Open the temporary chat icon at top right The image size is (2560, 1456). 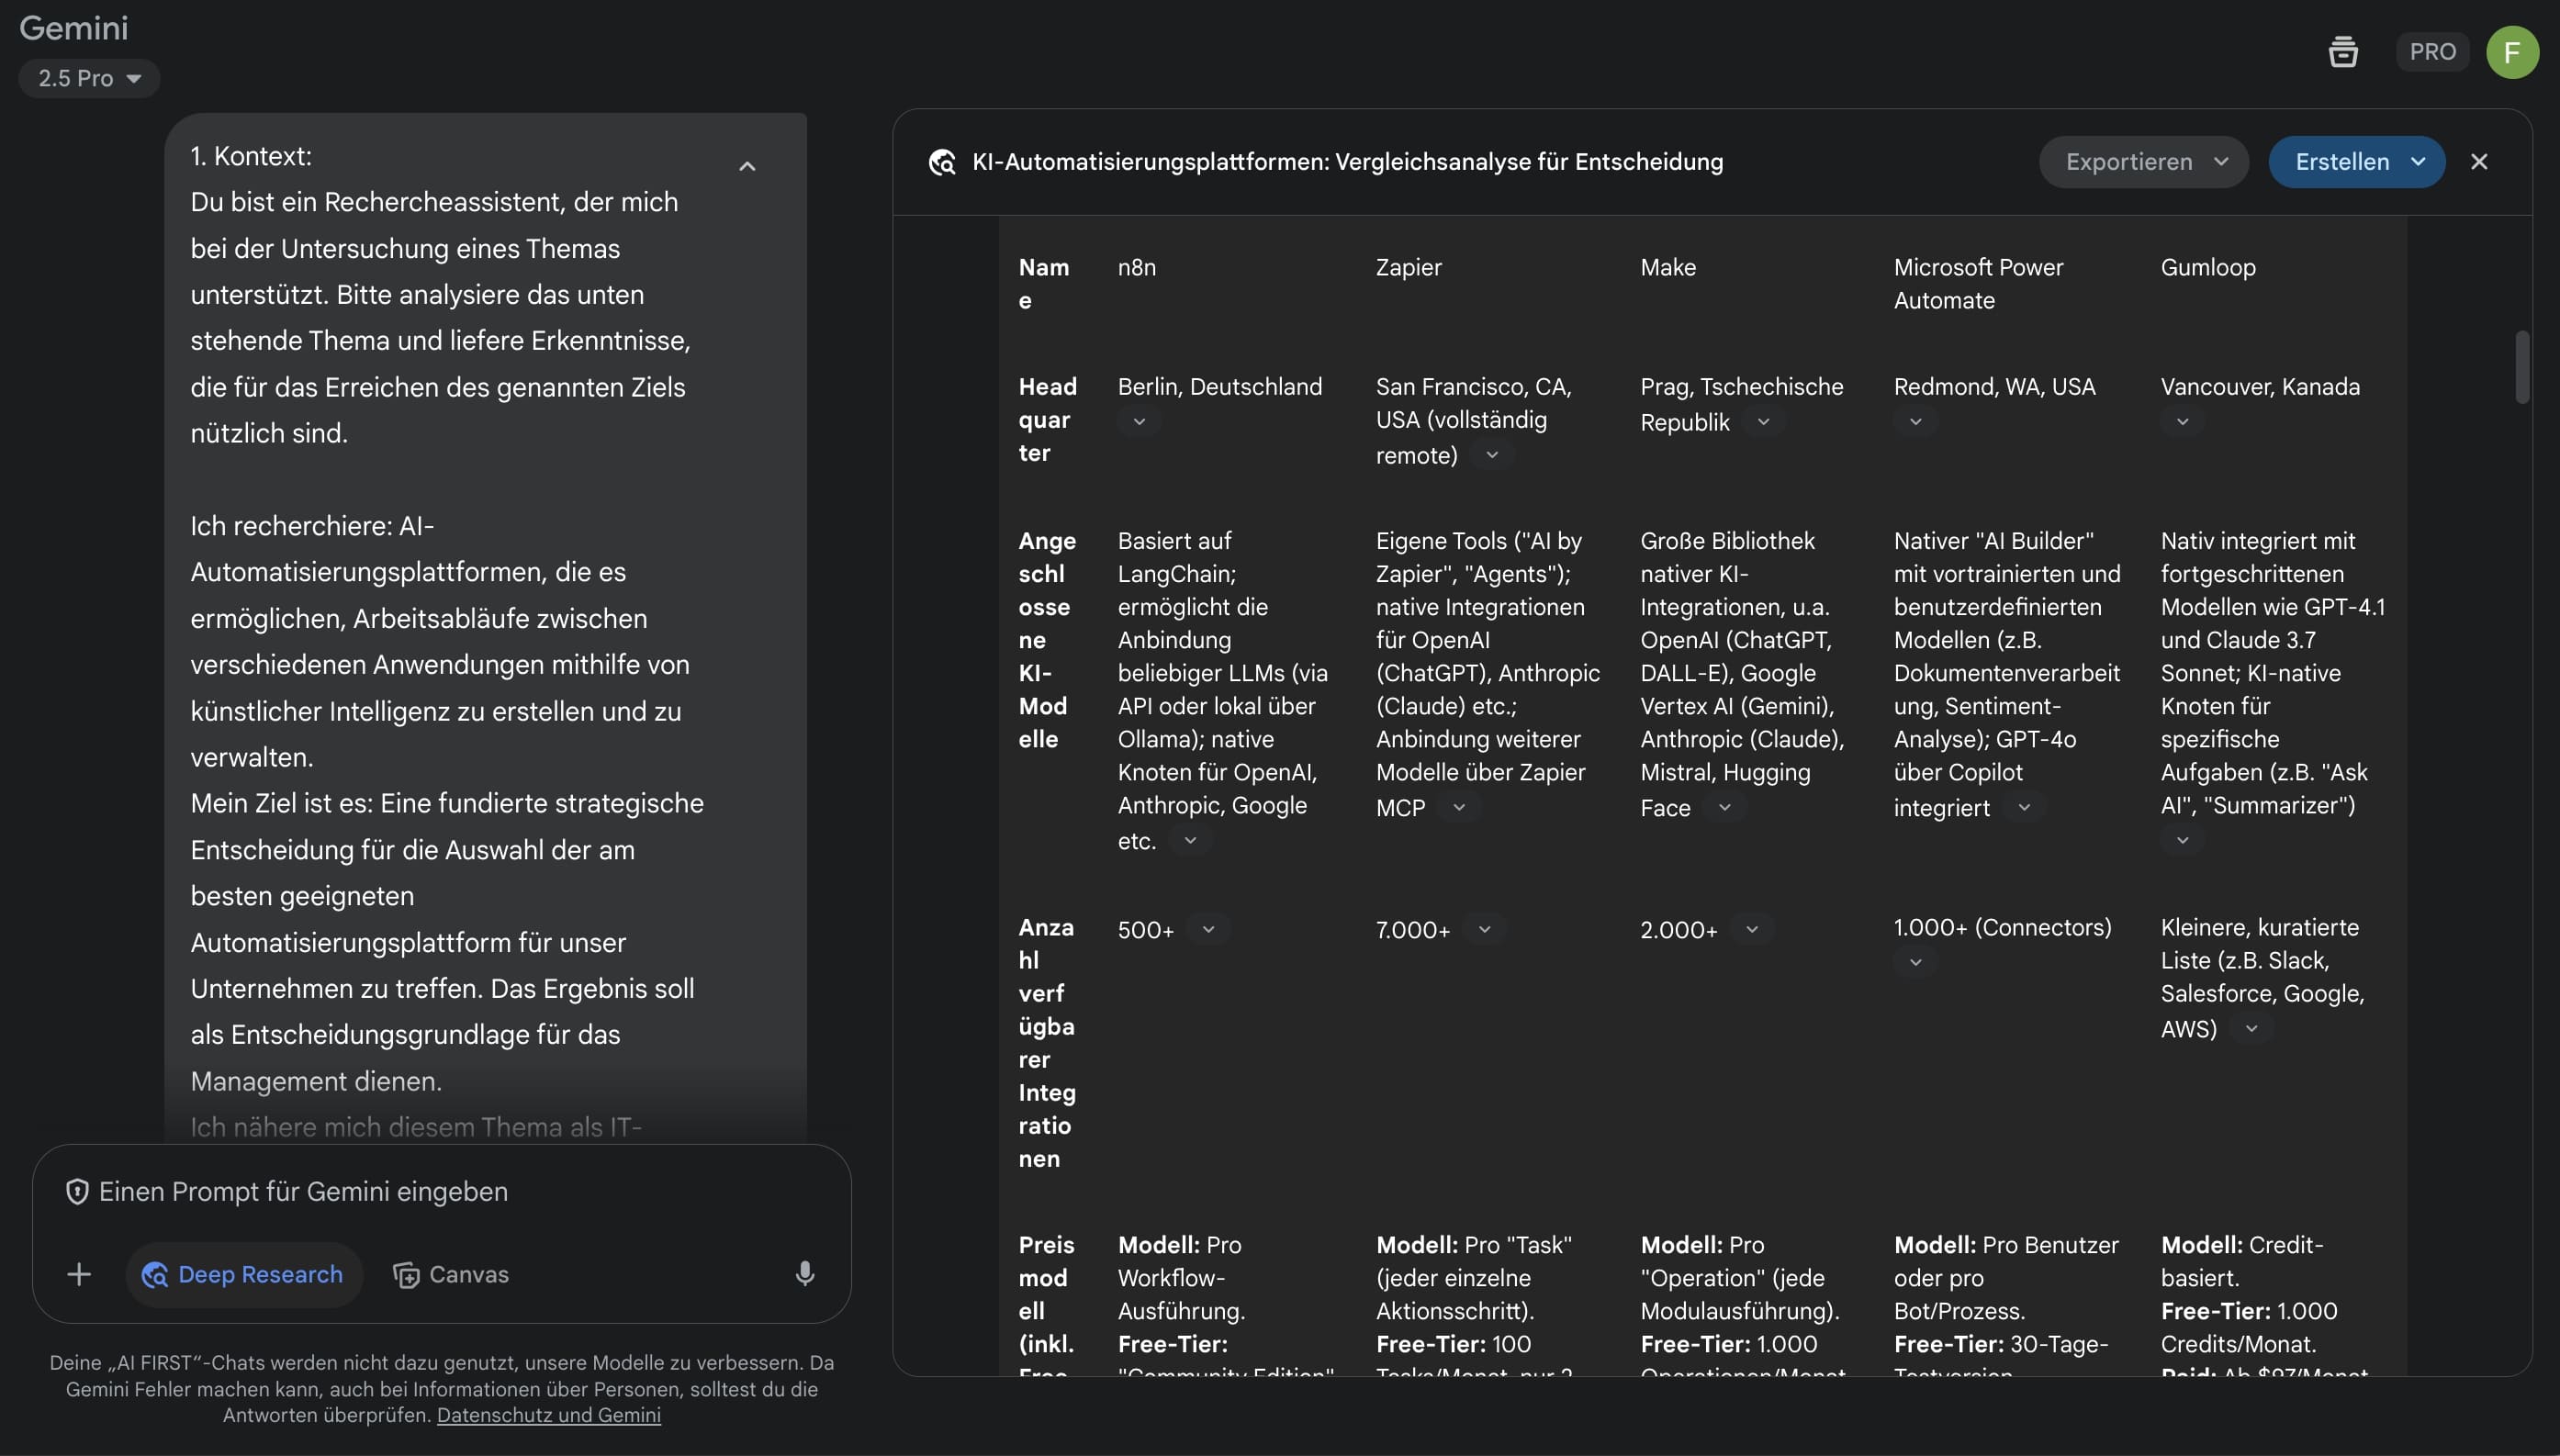click(2342, 51)
